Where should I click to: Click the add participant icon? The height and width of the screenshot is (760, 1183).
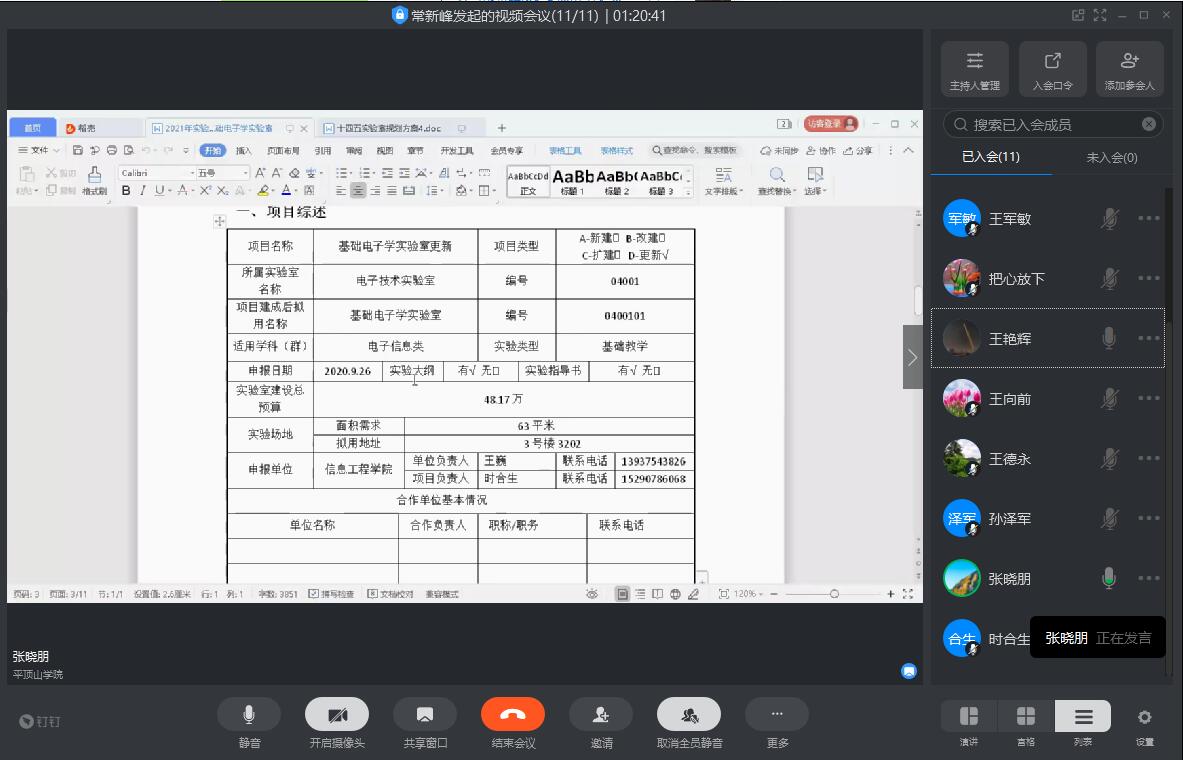1129,69
